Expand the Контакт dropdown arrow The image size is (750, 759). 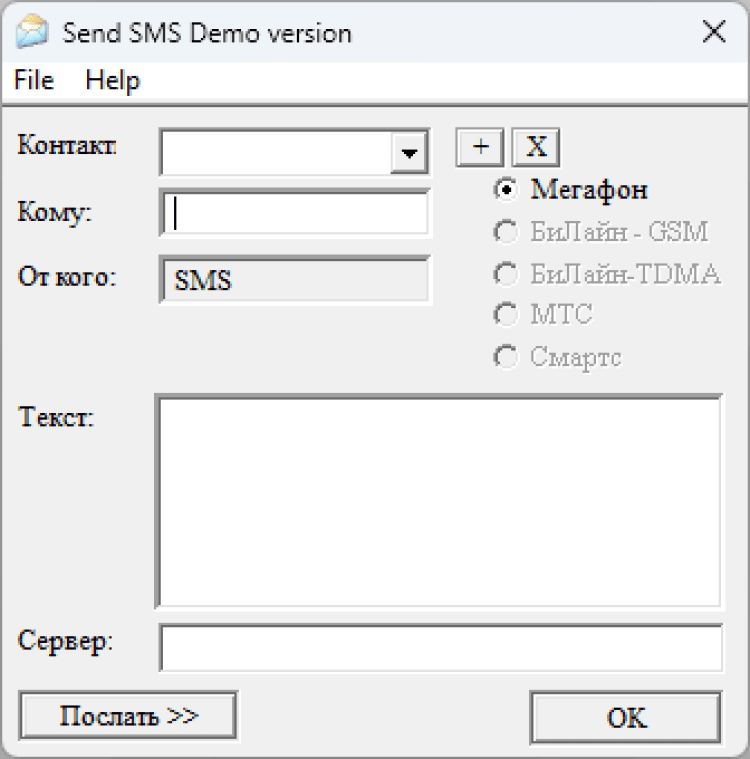click(x=408, y=153)
